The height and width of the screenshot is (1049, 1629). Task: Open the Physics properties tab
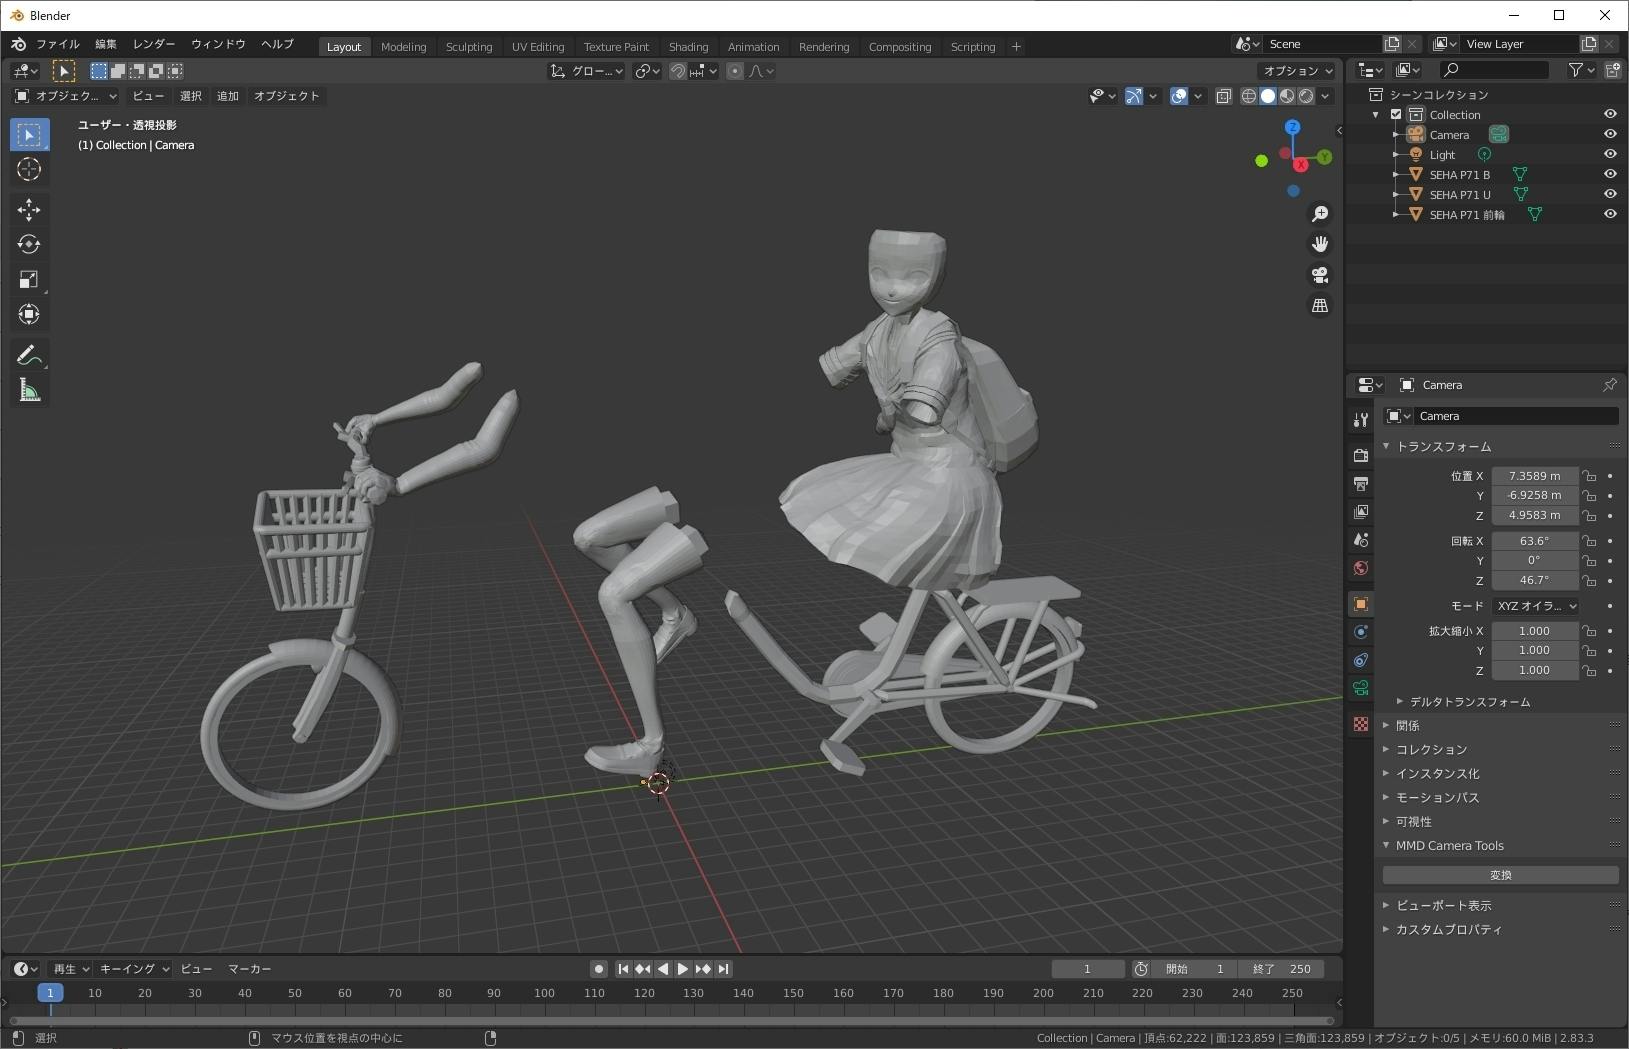1360,632
